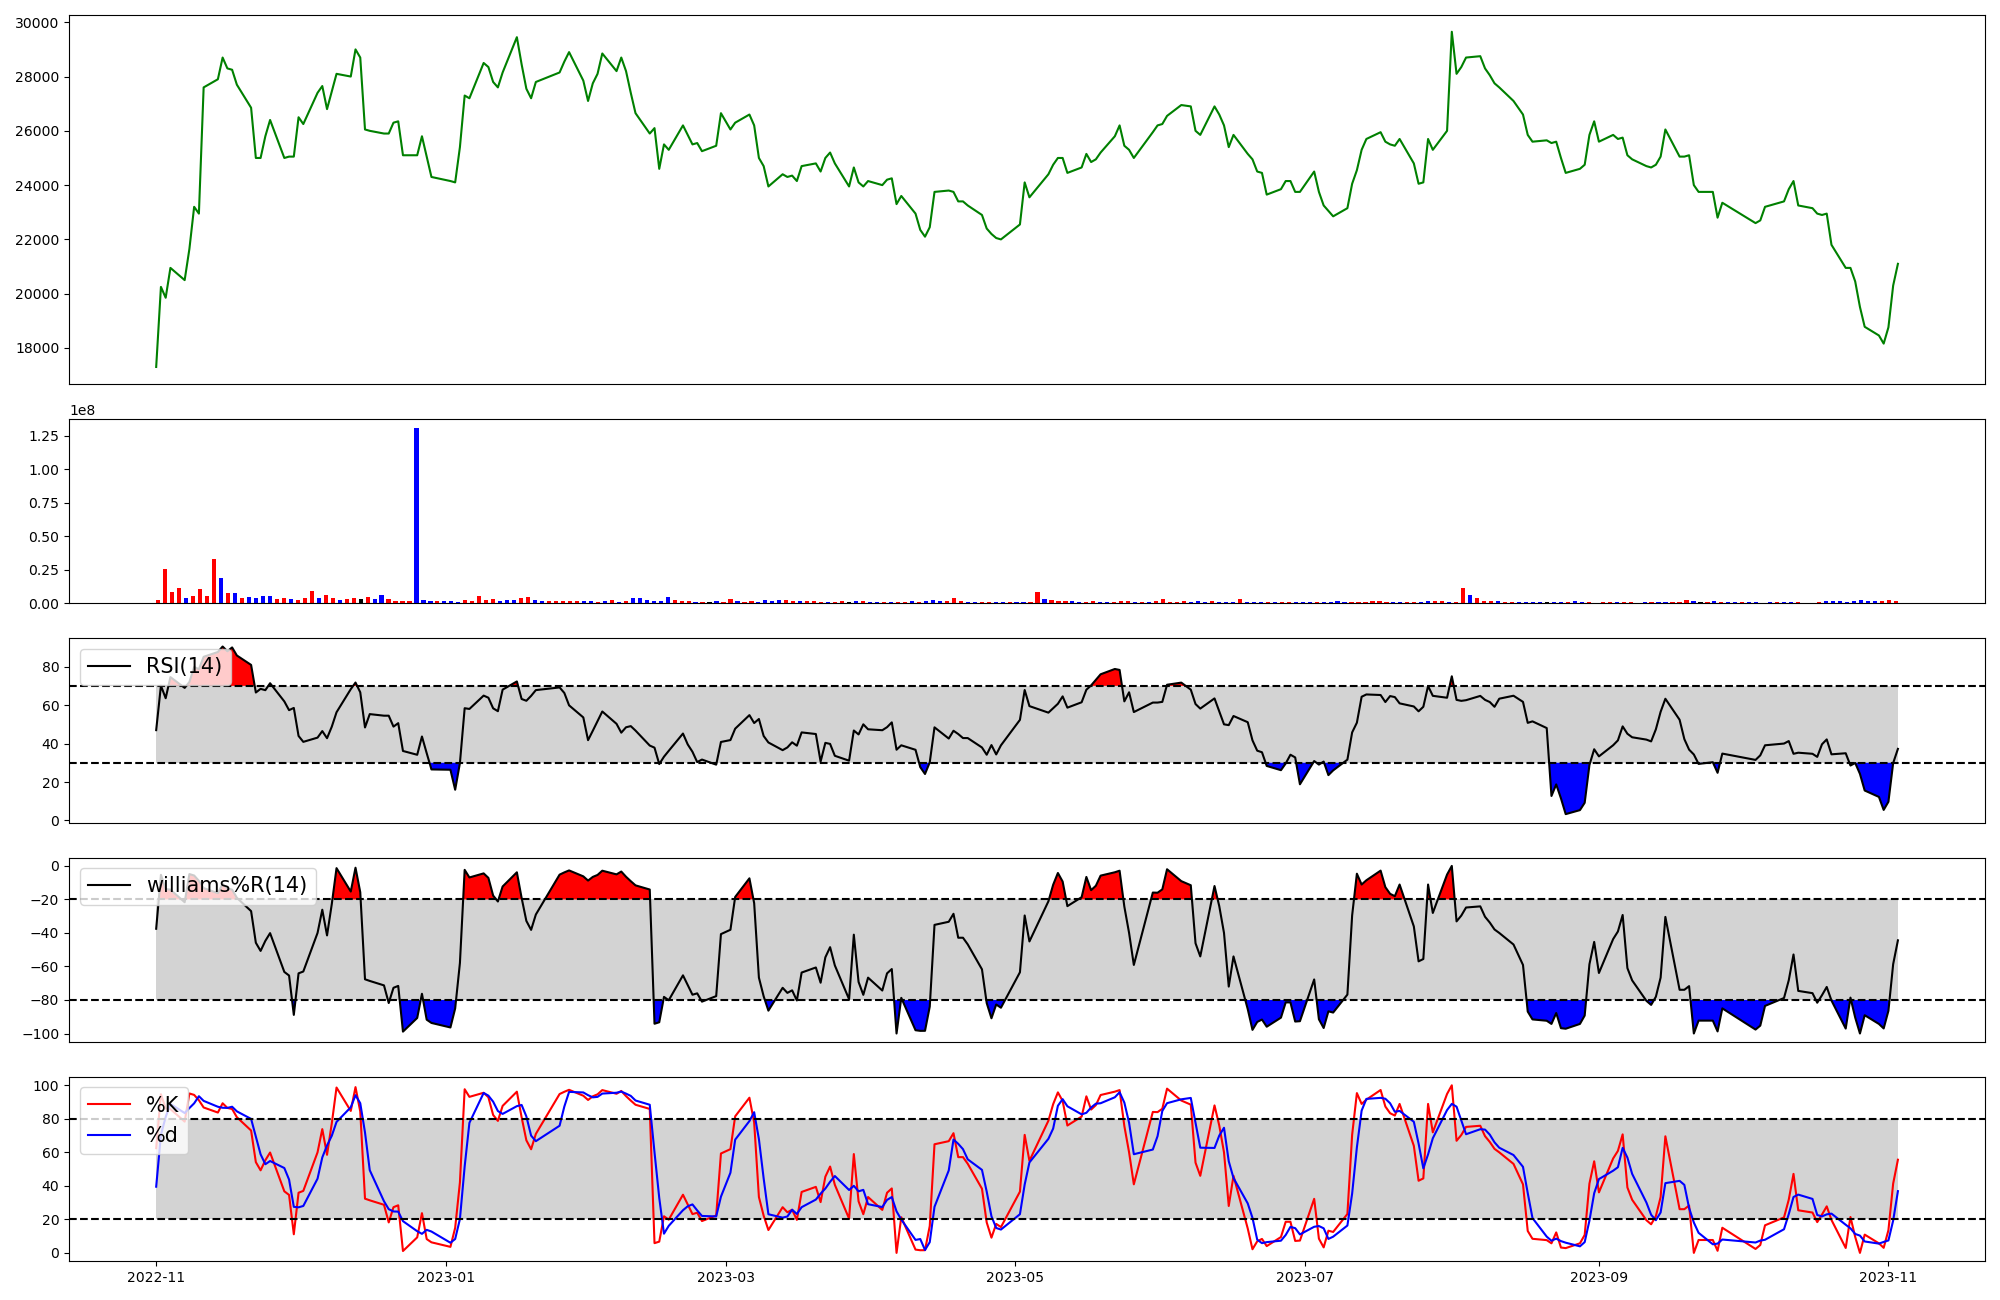This screenshot has height=1300, width=2000.
Task: Click the 2023-09 x-axis date label
Action: tap(1599, 1277)
